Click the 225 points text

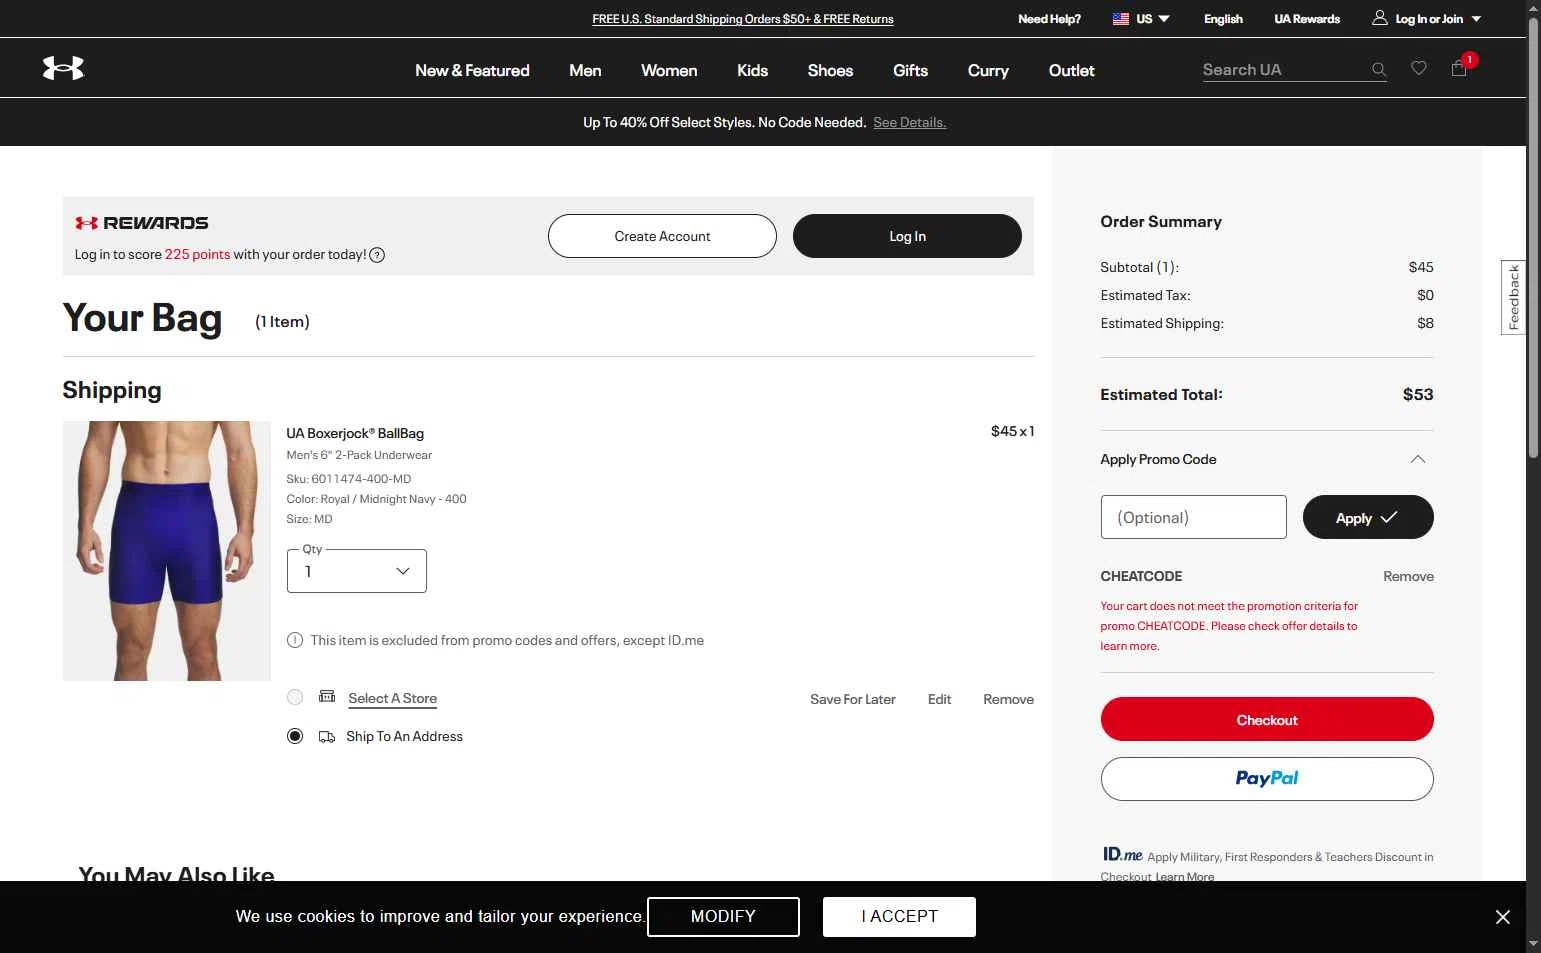[x=197, y=254]
